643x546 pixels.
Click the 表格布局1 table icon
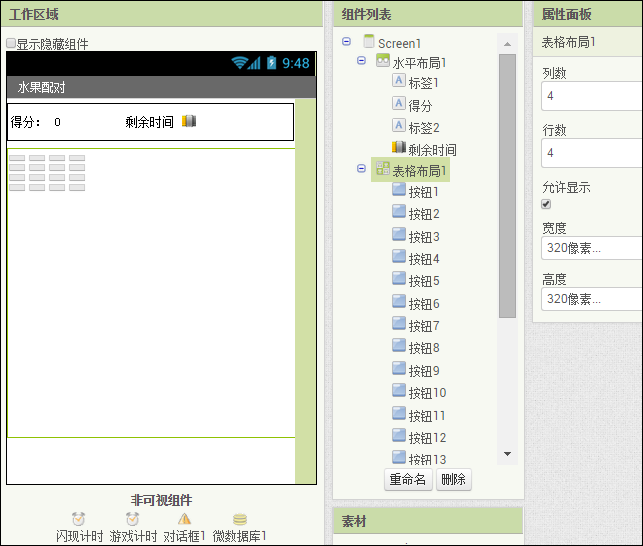[x=383, y=168]
